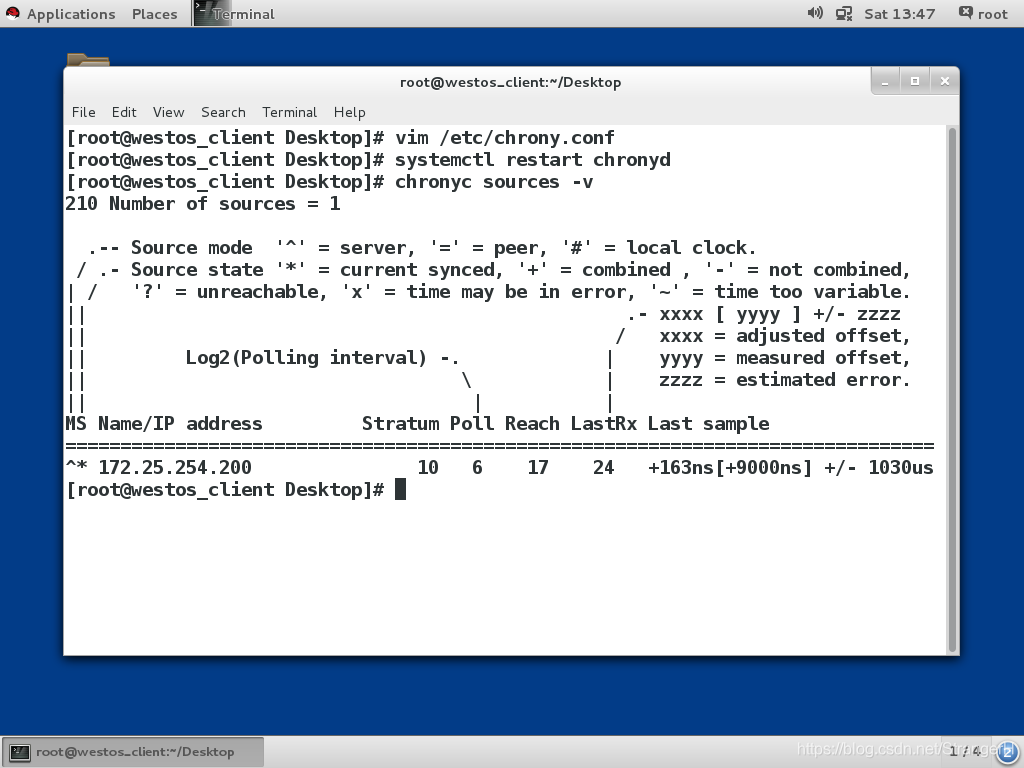
Task: Maximize the terminal window
Action: pyautogui.click(x=915, y=82)
